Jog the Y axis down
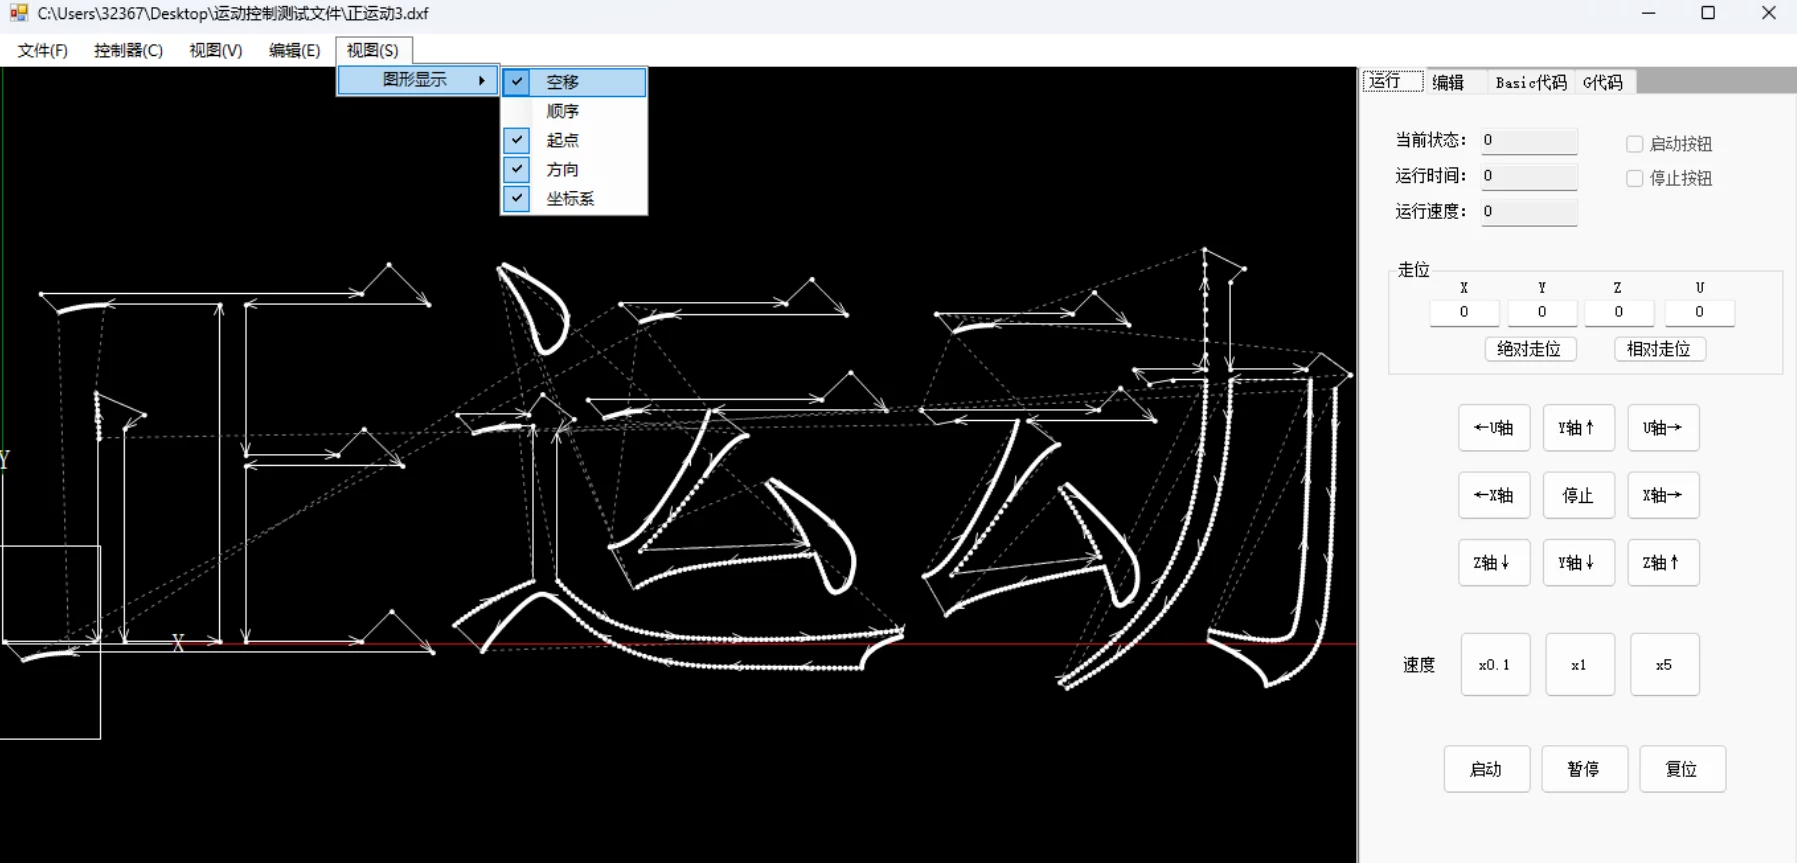 click(1578, 563)
